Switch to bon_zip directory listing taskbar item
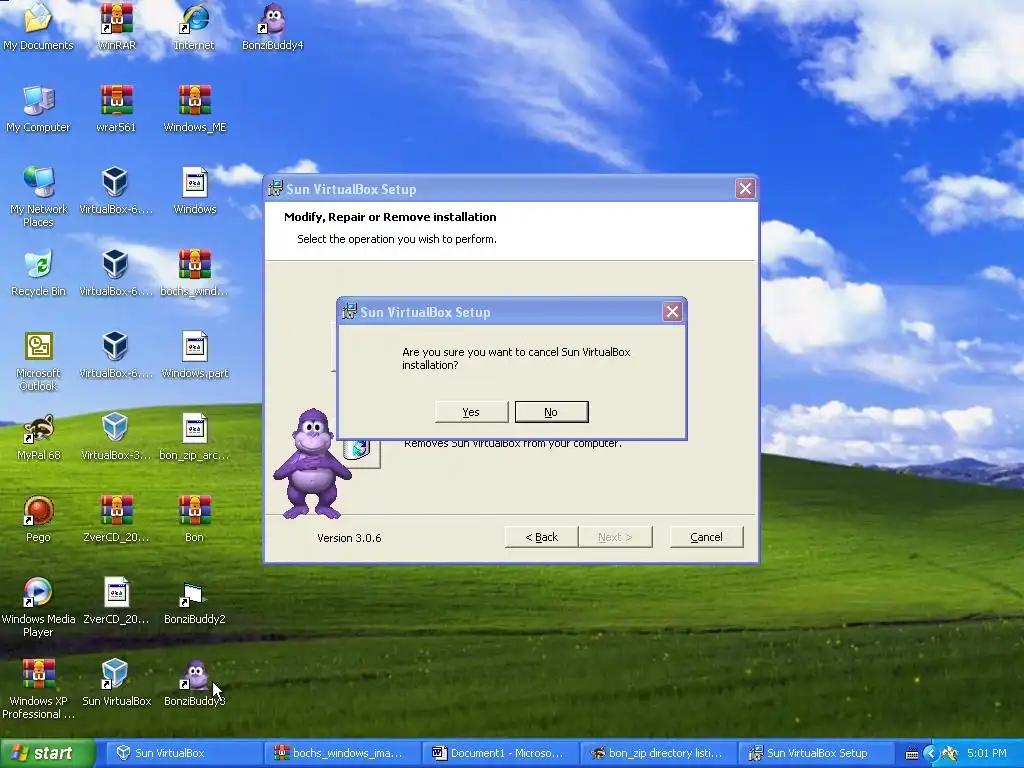The image size is (1024, 768). [x=658, y=753]
